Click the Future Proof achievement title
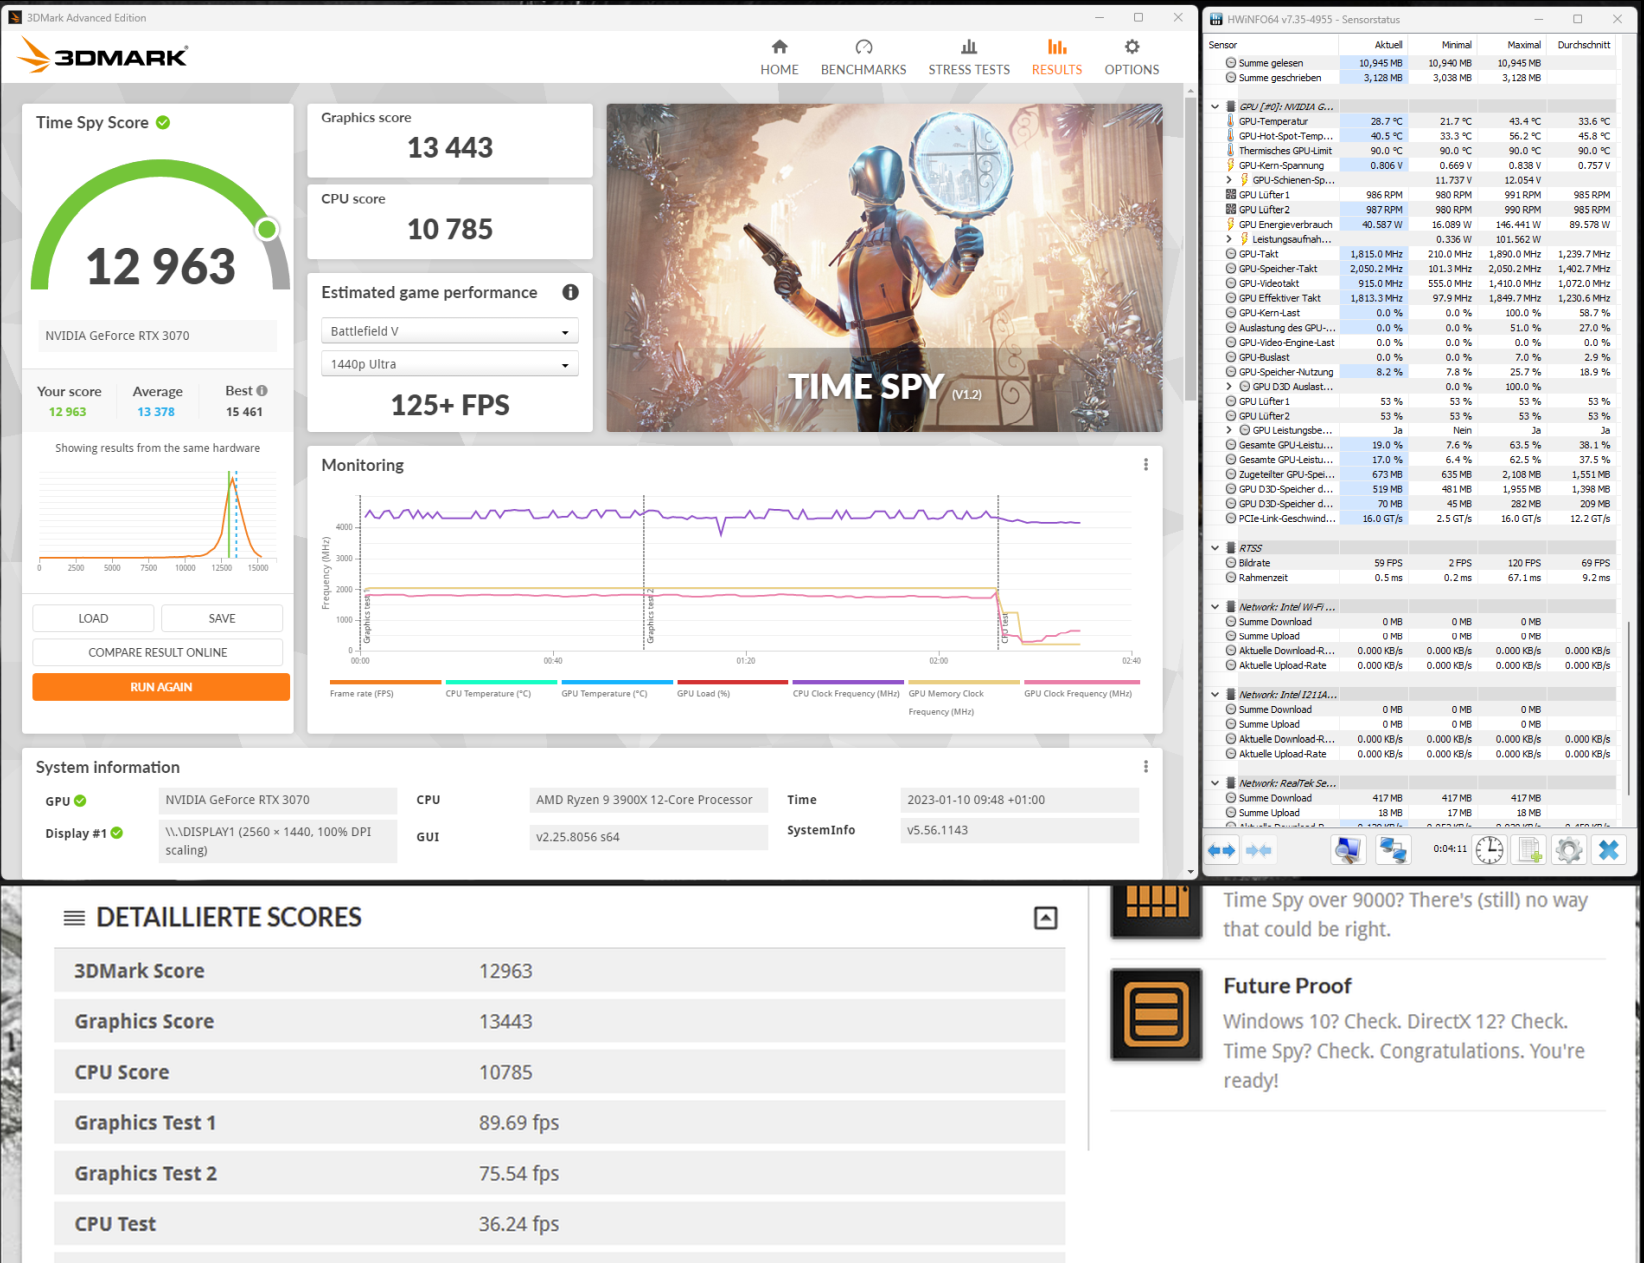 point(1287,986)
